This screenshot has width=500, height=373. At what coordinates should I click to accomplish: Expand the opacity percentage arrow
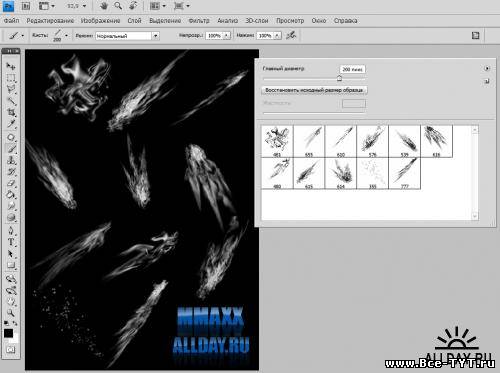[x=227, y=35]
